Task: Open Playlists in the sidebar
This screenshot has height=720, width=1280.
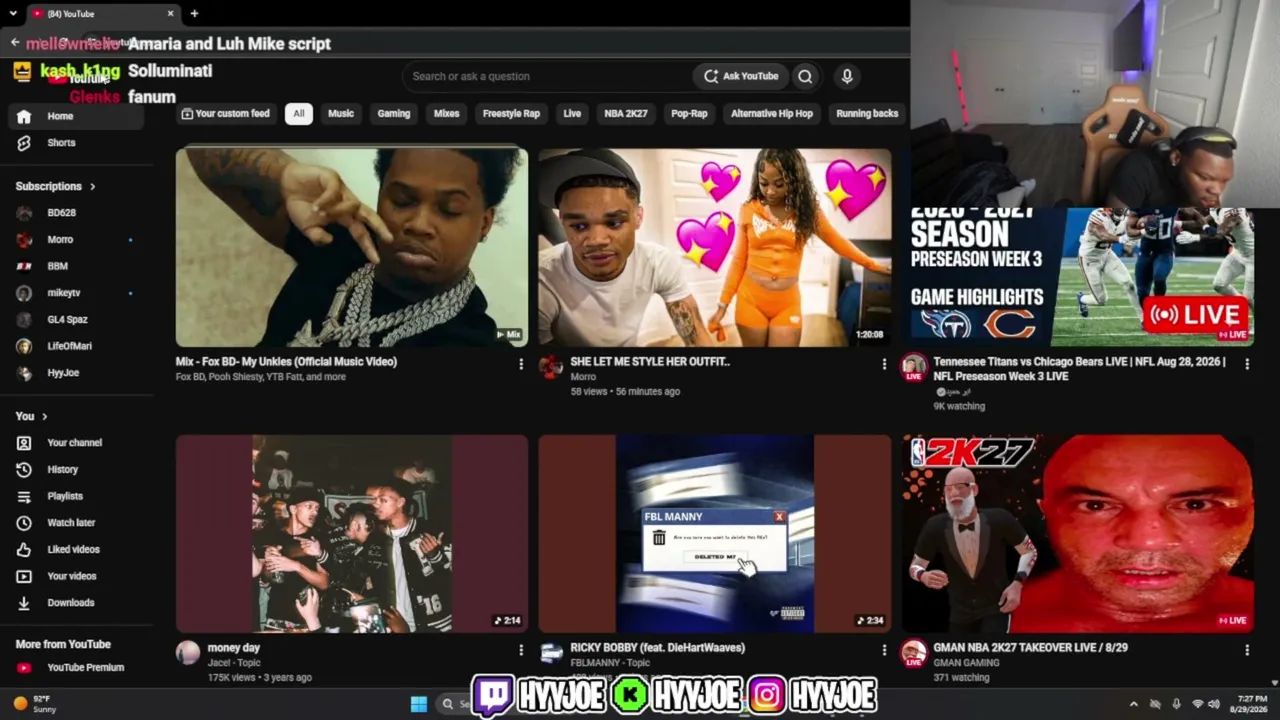Action: [75, 496]
